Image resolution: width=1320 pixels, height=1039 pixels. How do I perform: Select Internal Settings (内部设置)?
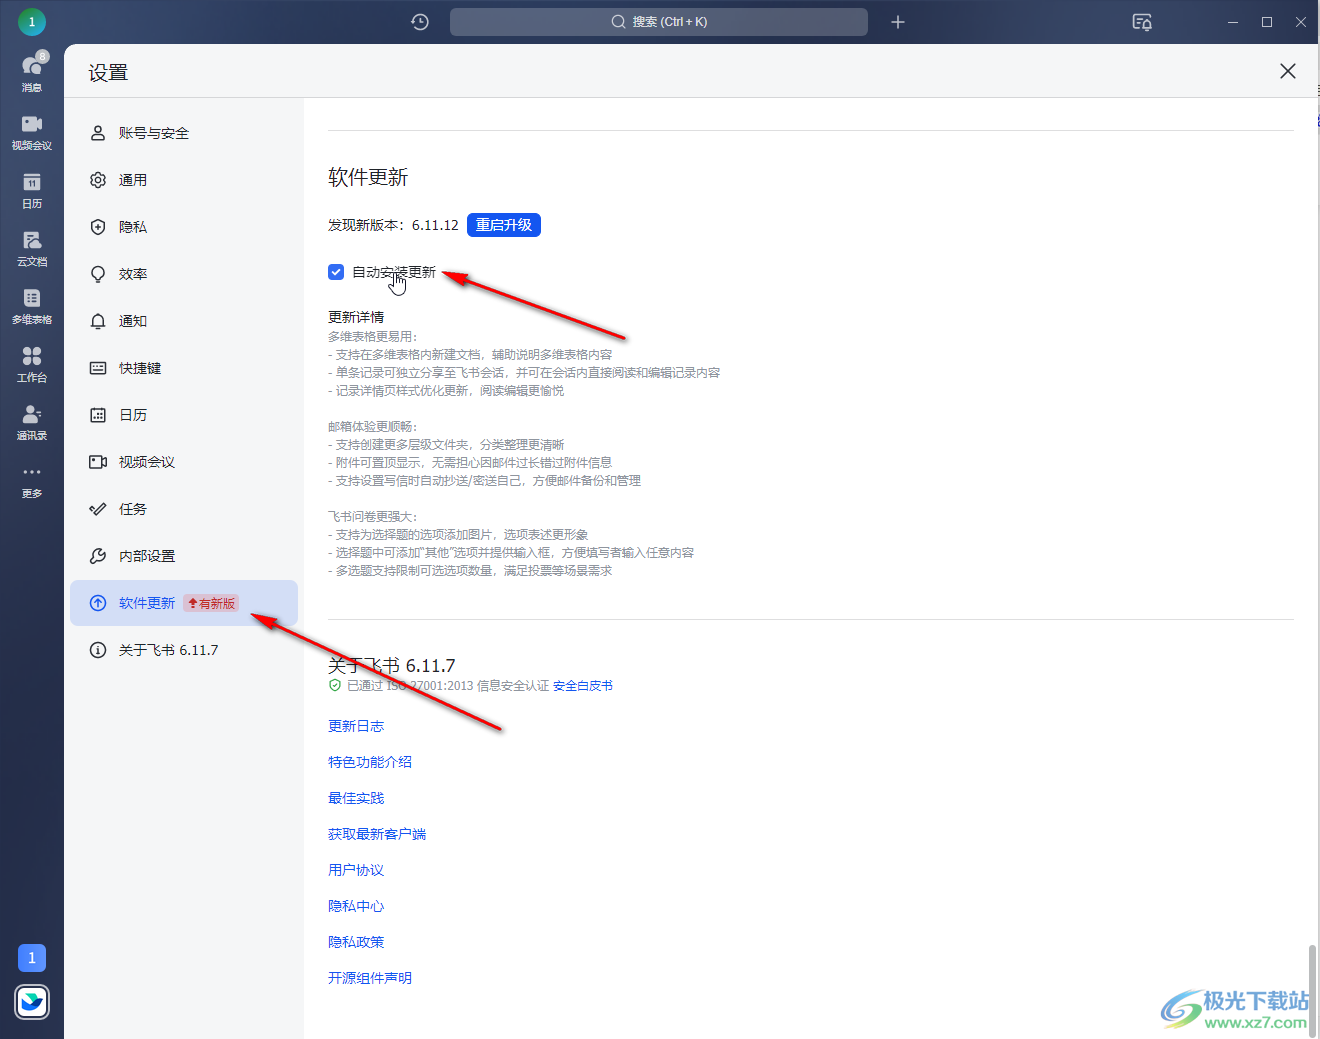tap(184, 556)
